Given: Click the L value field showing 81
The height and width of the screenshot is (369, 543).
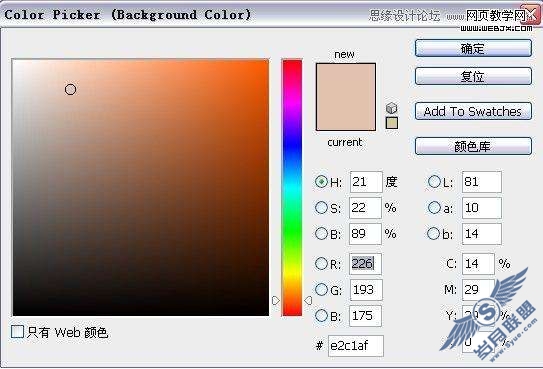Looking at the screenshot, I should 482,182.
